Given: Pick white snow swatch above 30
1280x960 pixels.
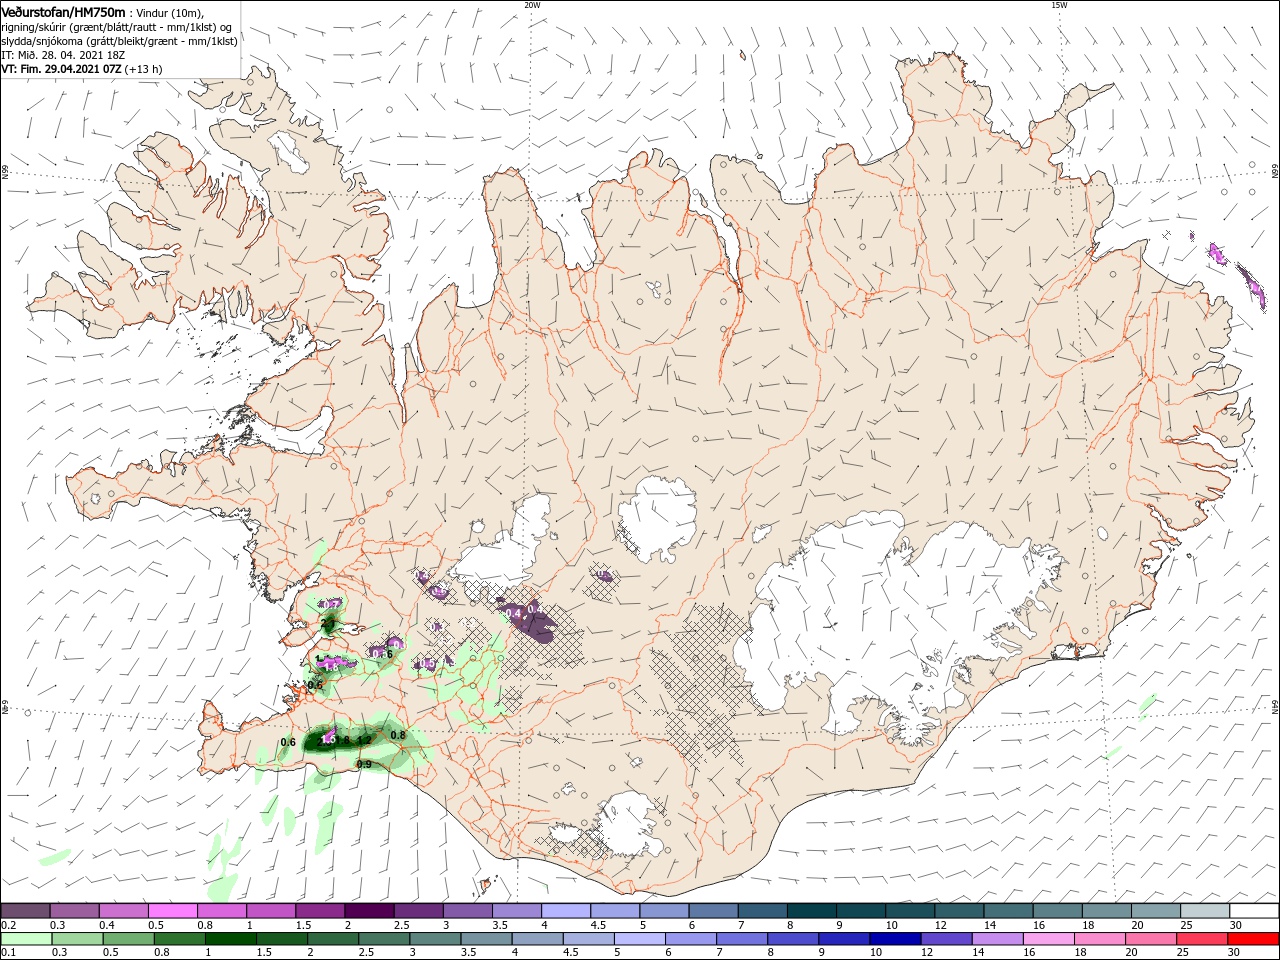Looking at the screenshot, I should pyautogui.click(x=1253, y=911).
